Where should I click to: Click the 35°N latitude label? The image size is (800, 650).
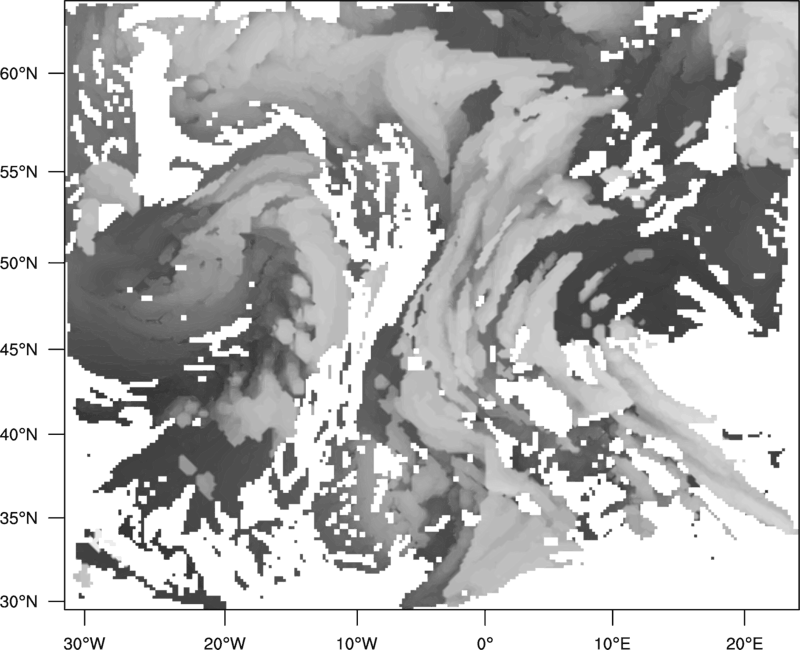19,518
